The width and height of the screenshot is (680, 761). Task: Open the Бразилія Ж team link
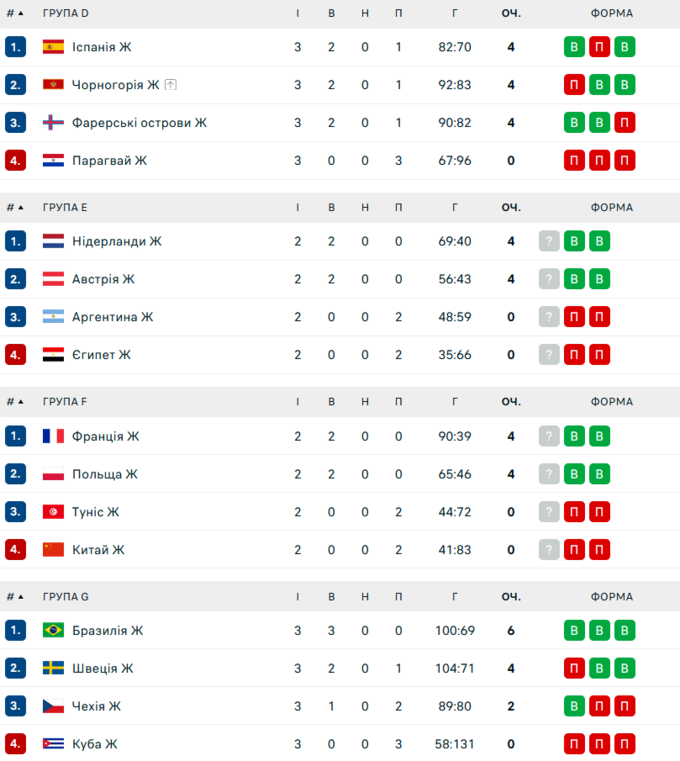tap(108, 630)
